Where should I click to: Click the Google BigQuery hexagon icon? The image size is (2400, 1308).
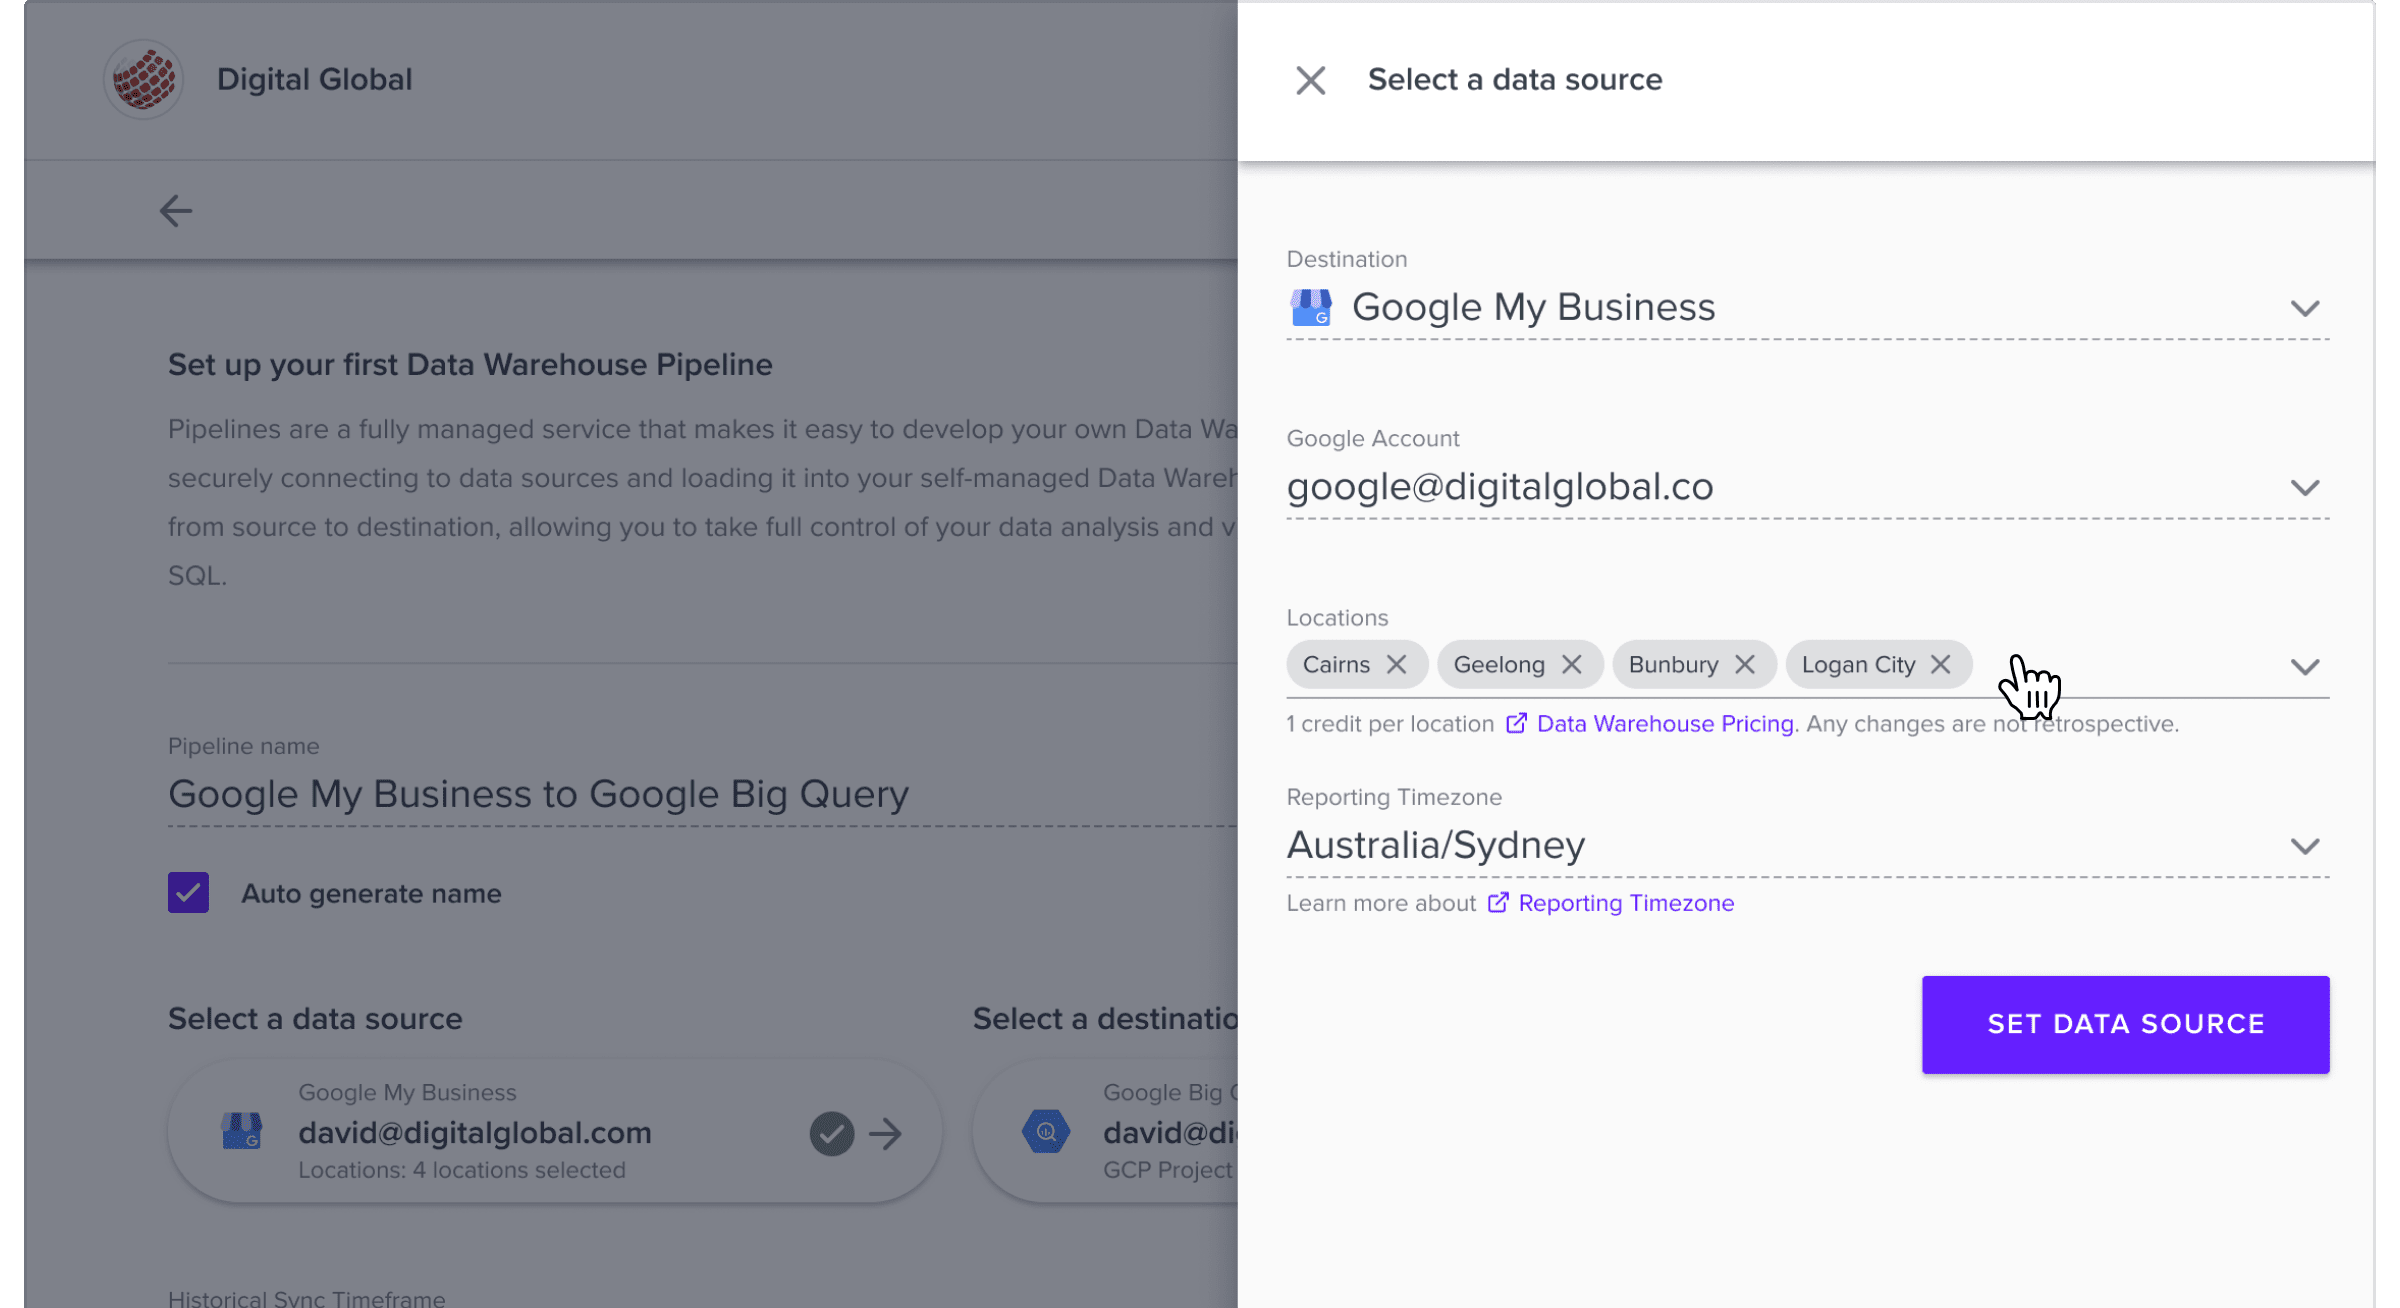pos(1046,1132)
